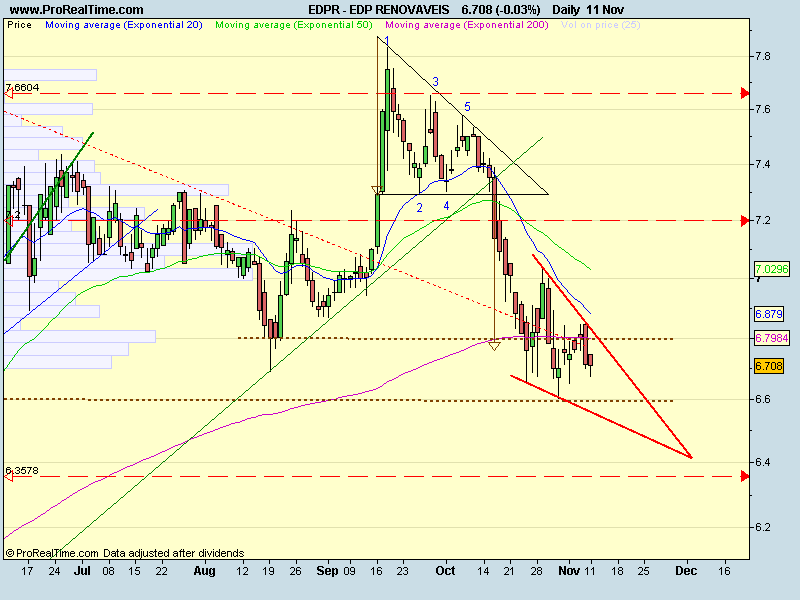800x600 pixels.
Task: Click red arrow at right end of 7.6604 line
Action: click(x=745, y=93)
